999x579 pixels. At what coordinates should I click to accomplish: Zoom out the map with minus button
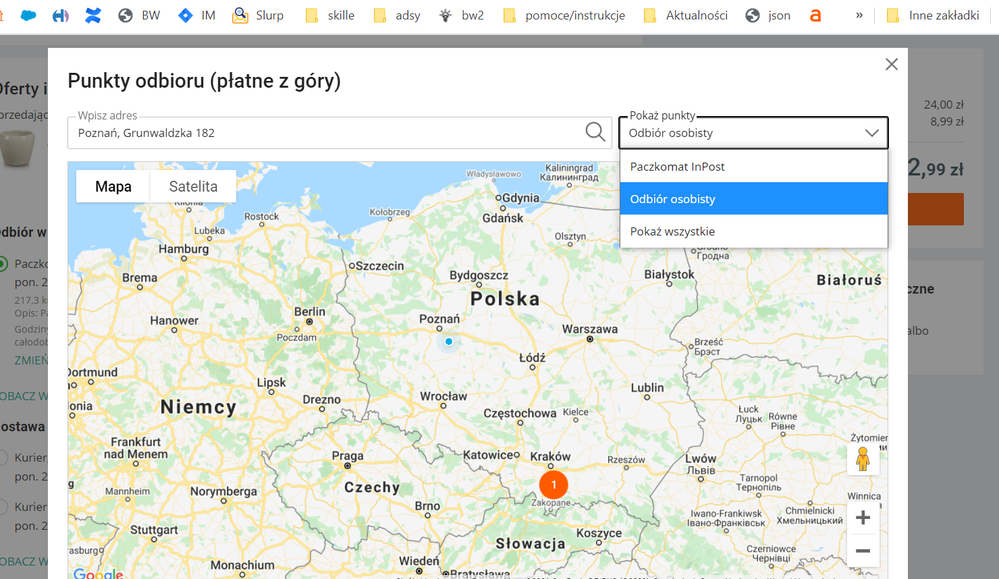pyautogui.click(x=863, y=550)
